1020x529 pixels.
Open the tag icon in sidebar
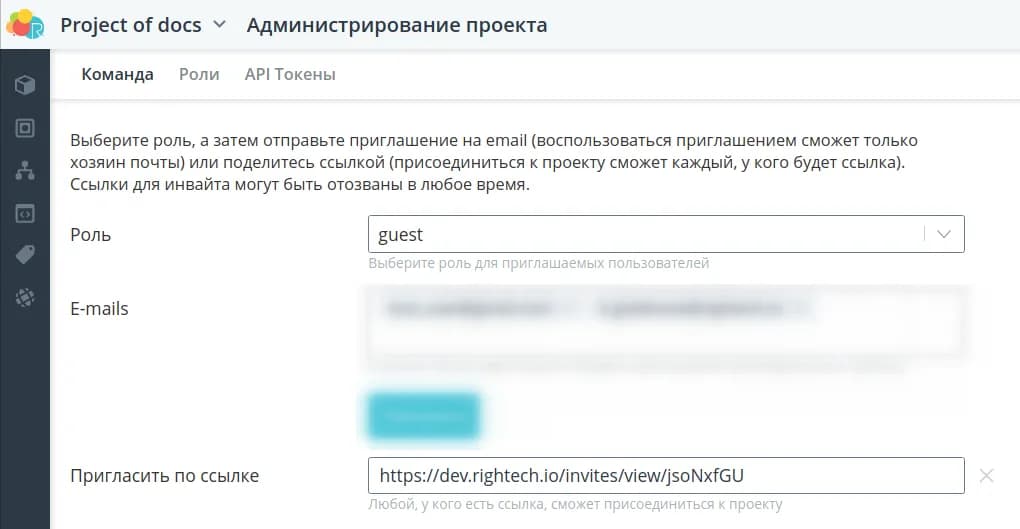click(x=25, y=255)
